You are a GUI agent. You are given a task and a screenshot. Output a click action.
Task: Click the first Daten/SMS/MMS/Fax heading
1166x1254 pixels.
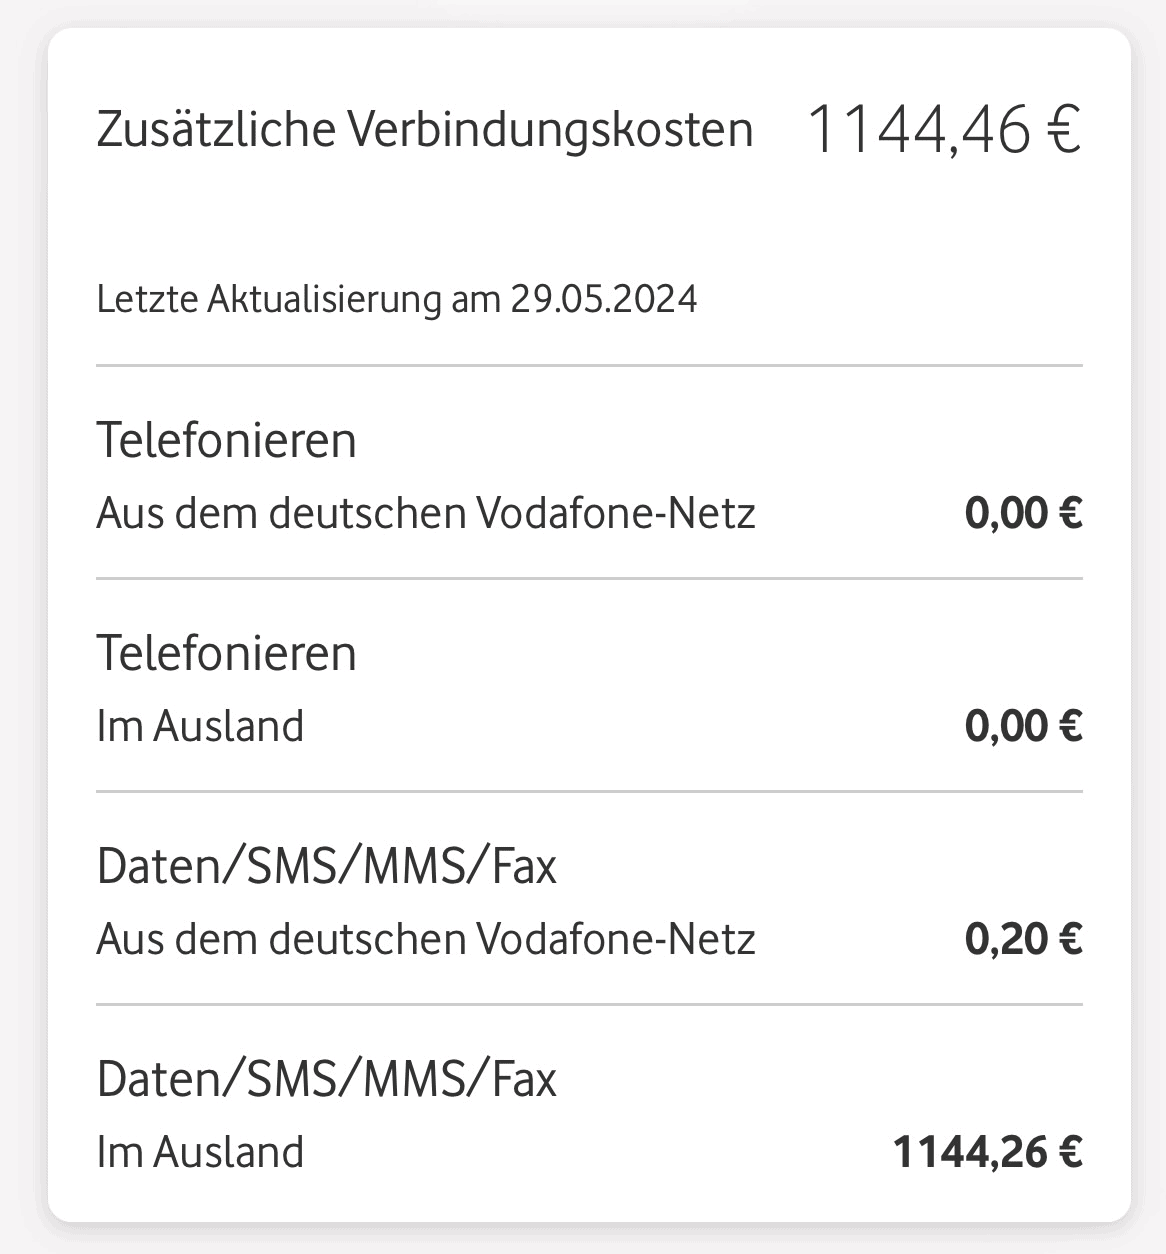click(326, 866)
